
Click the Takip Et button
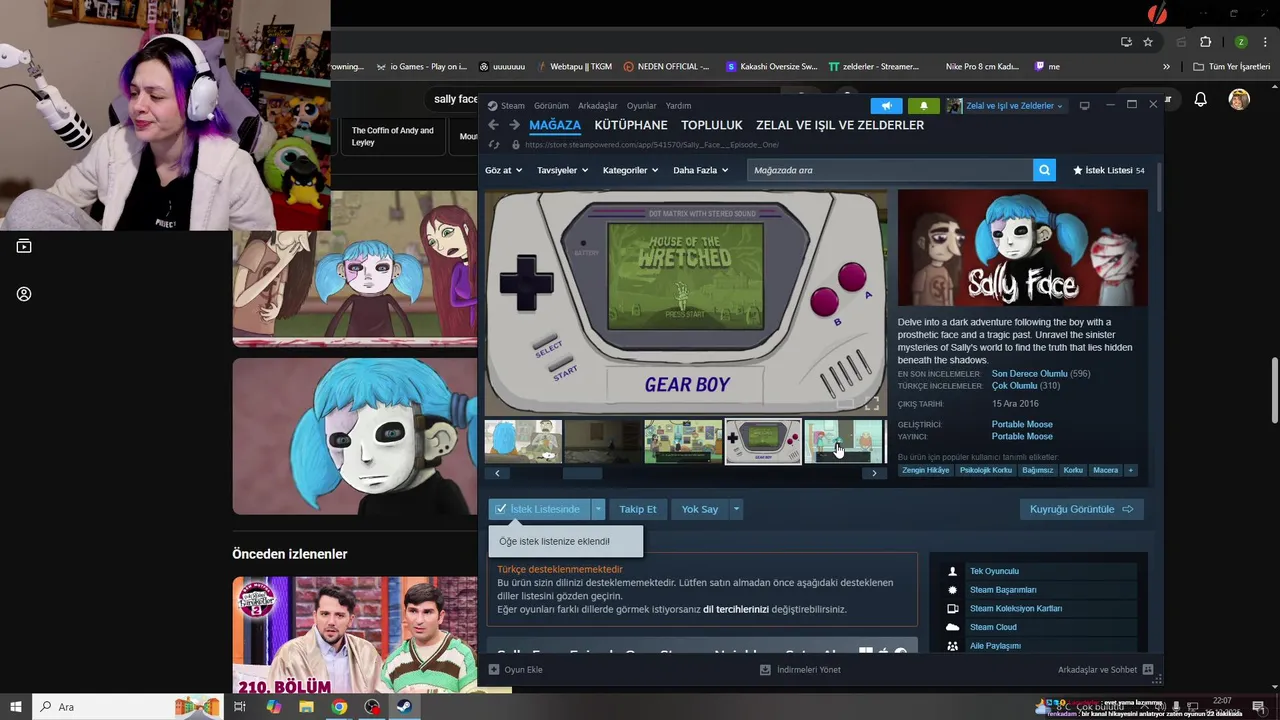tap(638, 509)
